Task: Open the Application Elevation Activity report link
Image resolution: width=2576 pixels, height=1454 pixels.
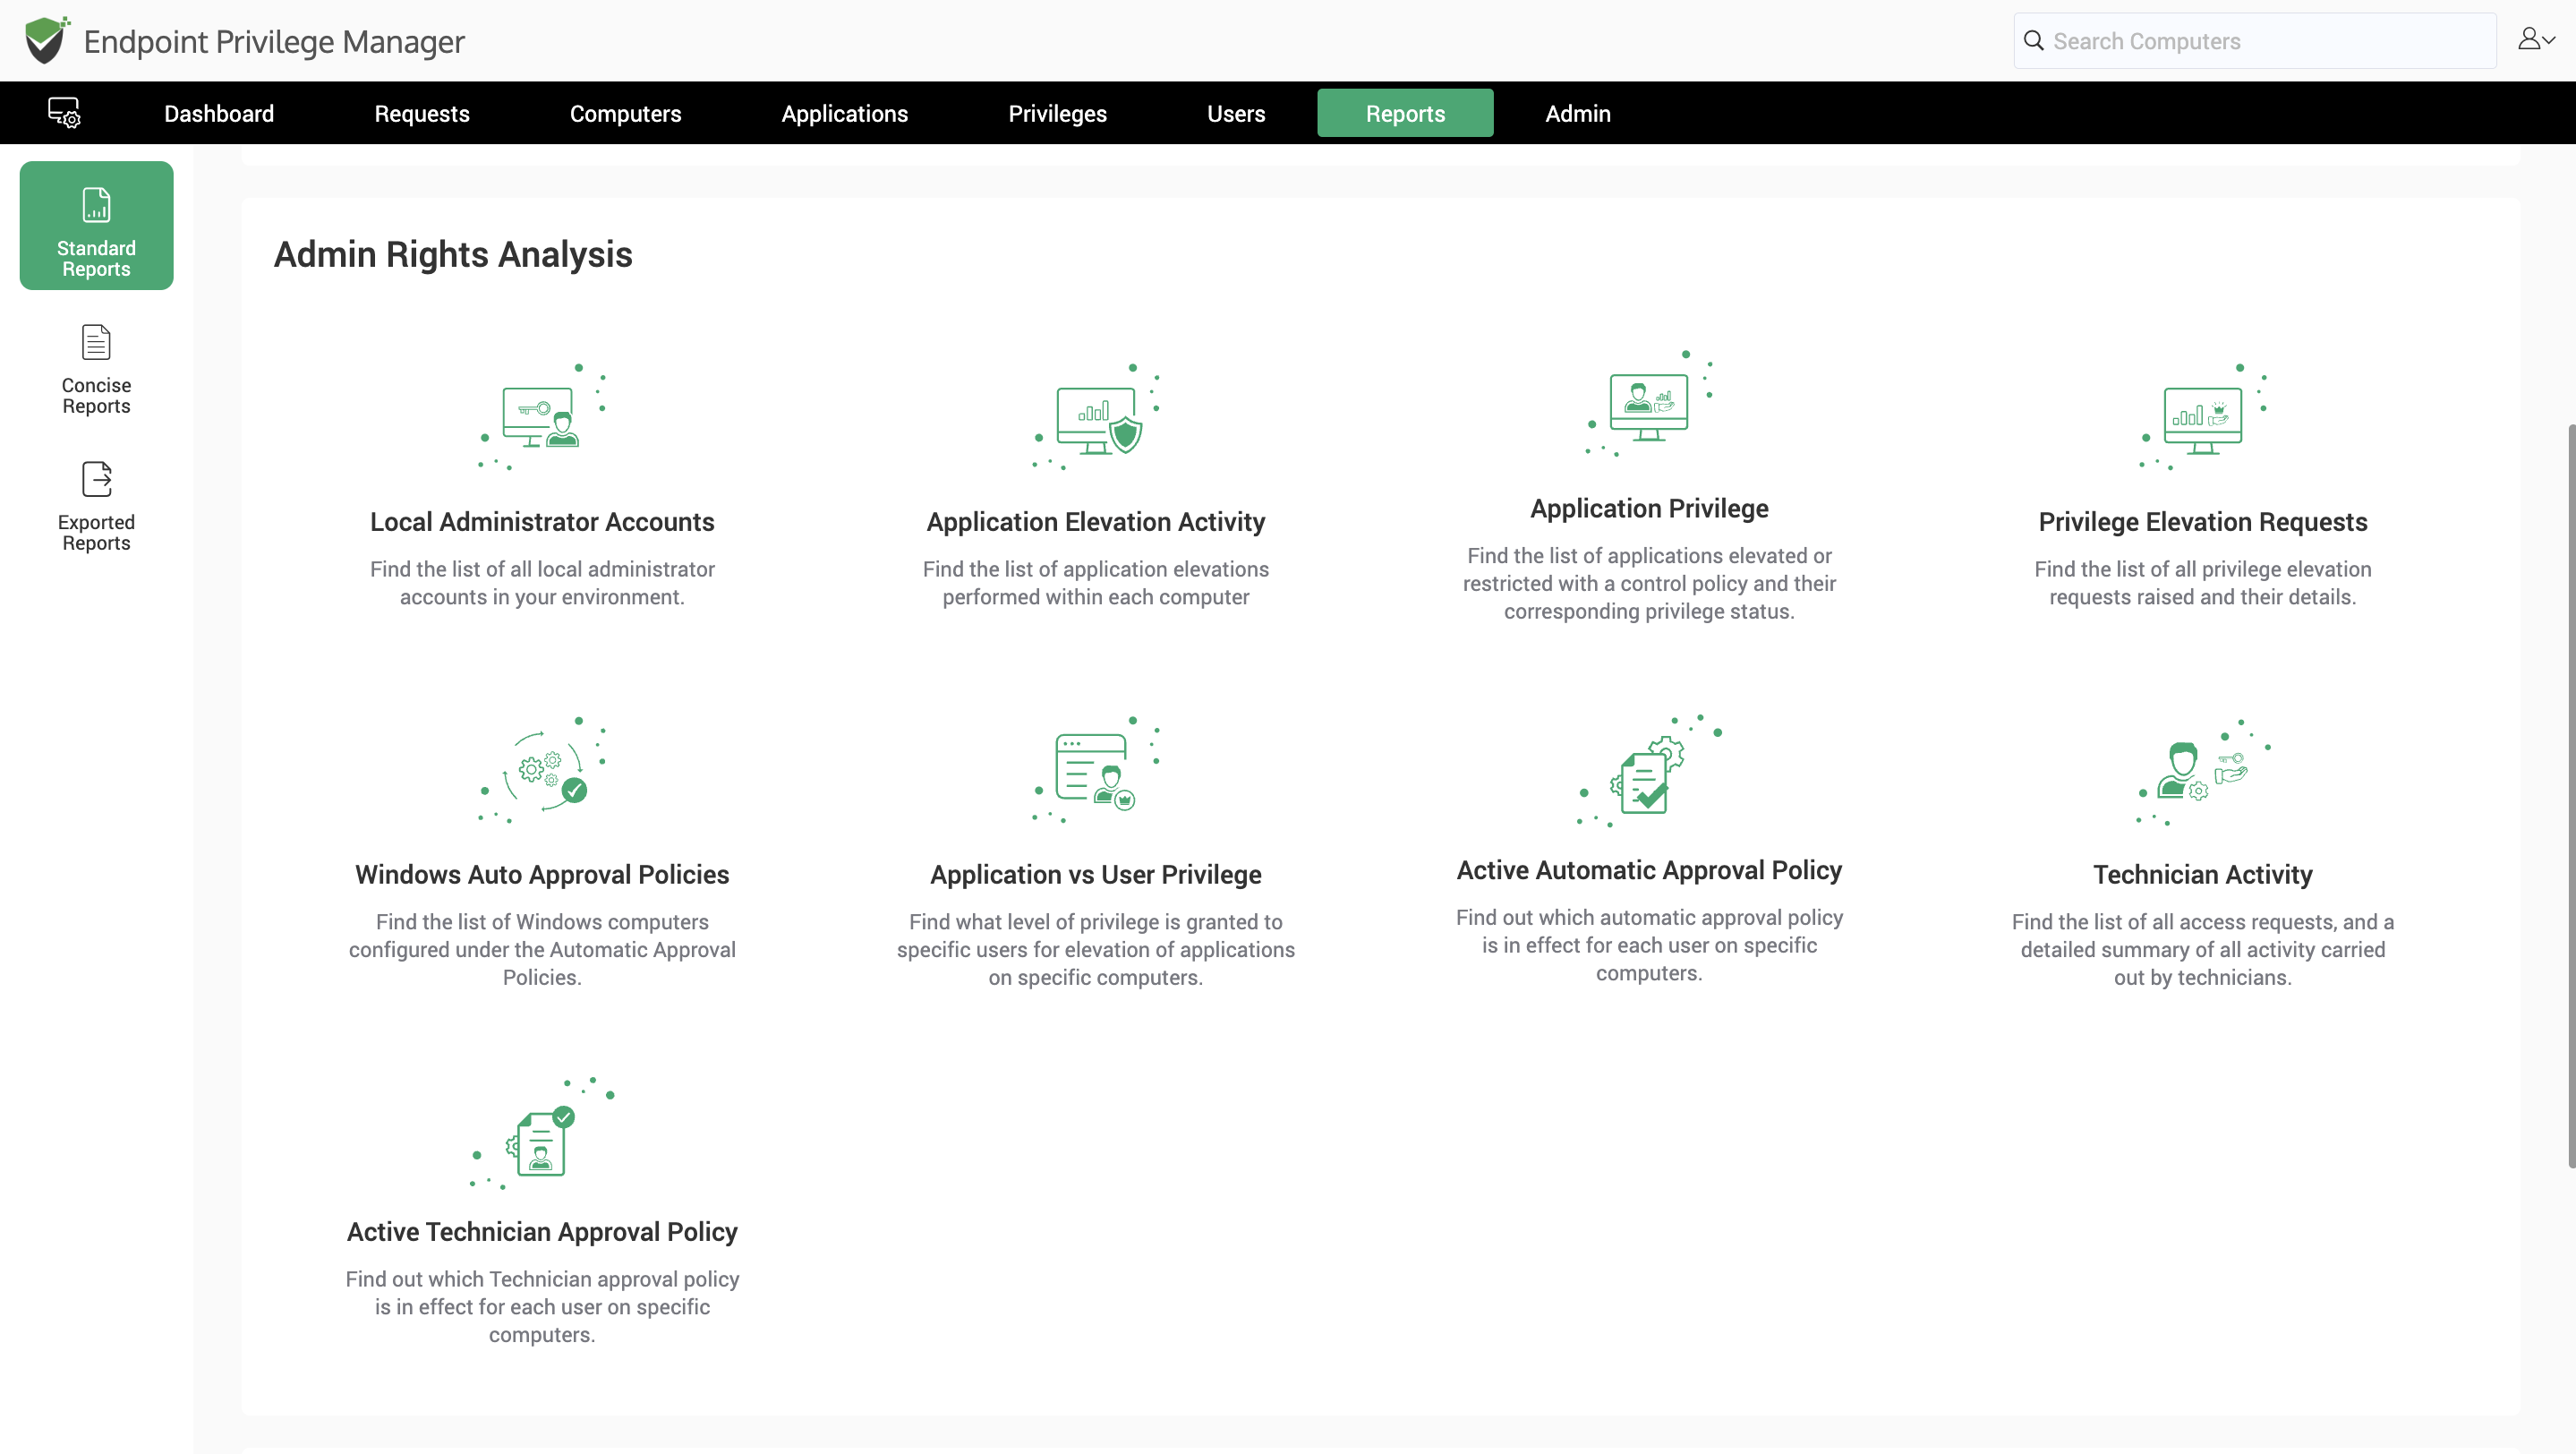Action: [1096, 521]
